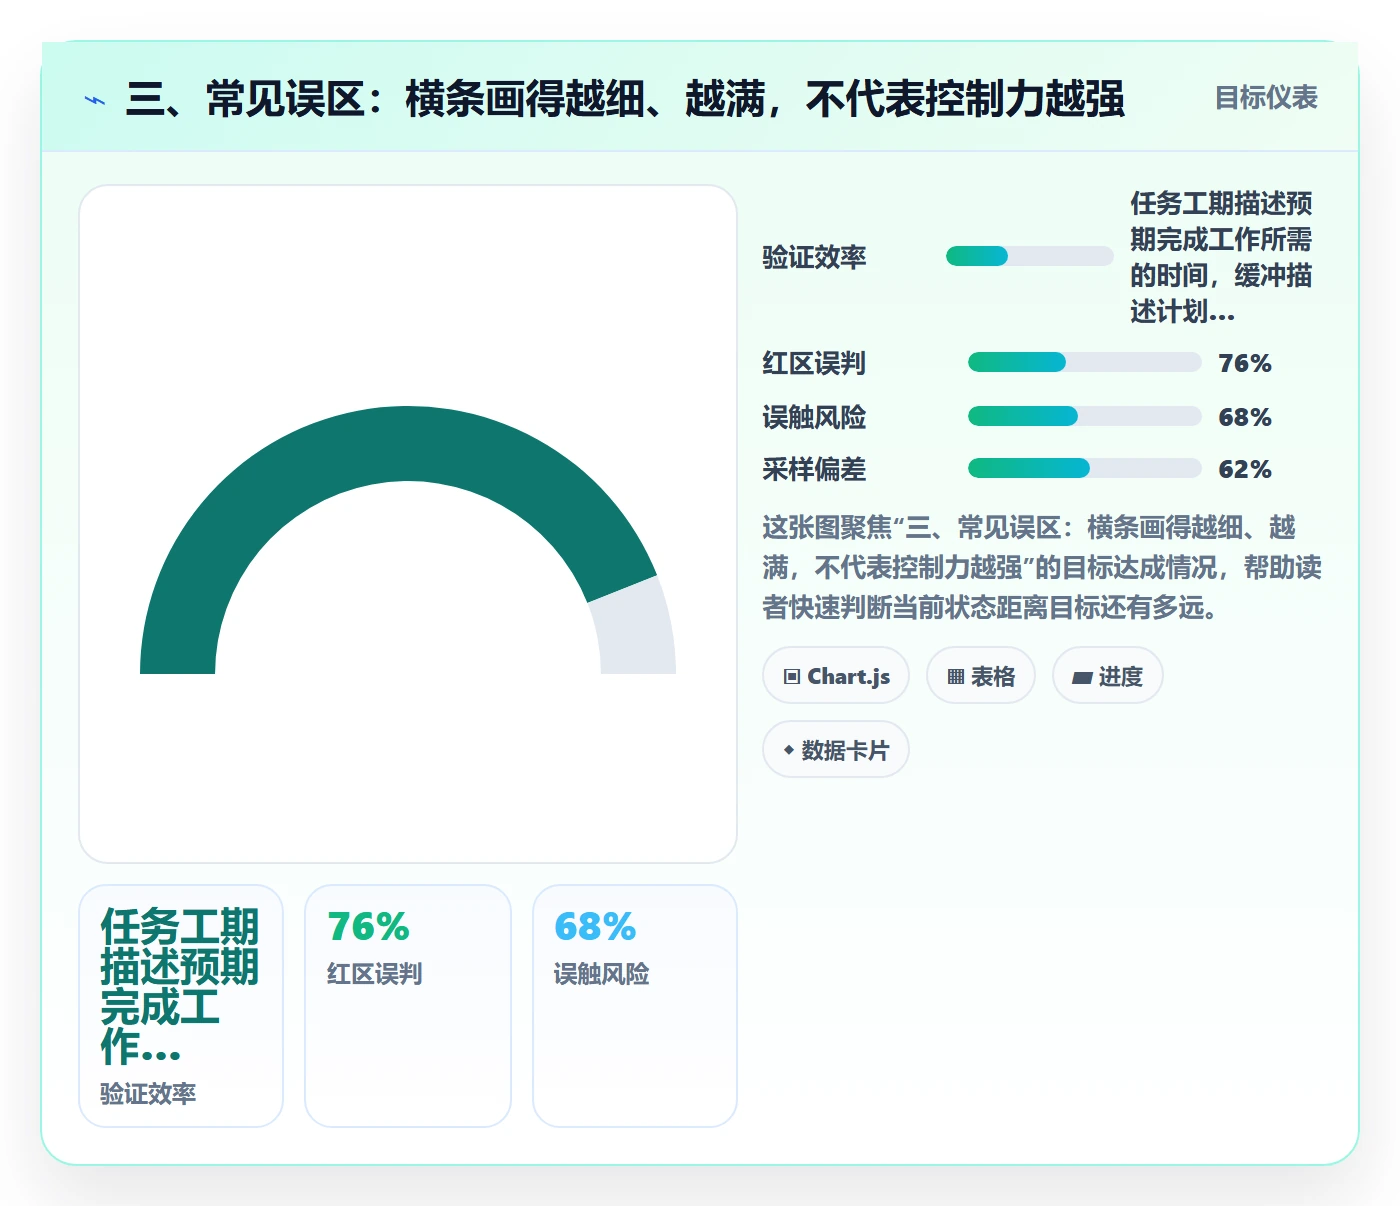Click the 采样偏差 progress bar
Image resolution: width=1400 pixels, height=1206 pixels.
click(1085, 468)
